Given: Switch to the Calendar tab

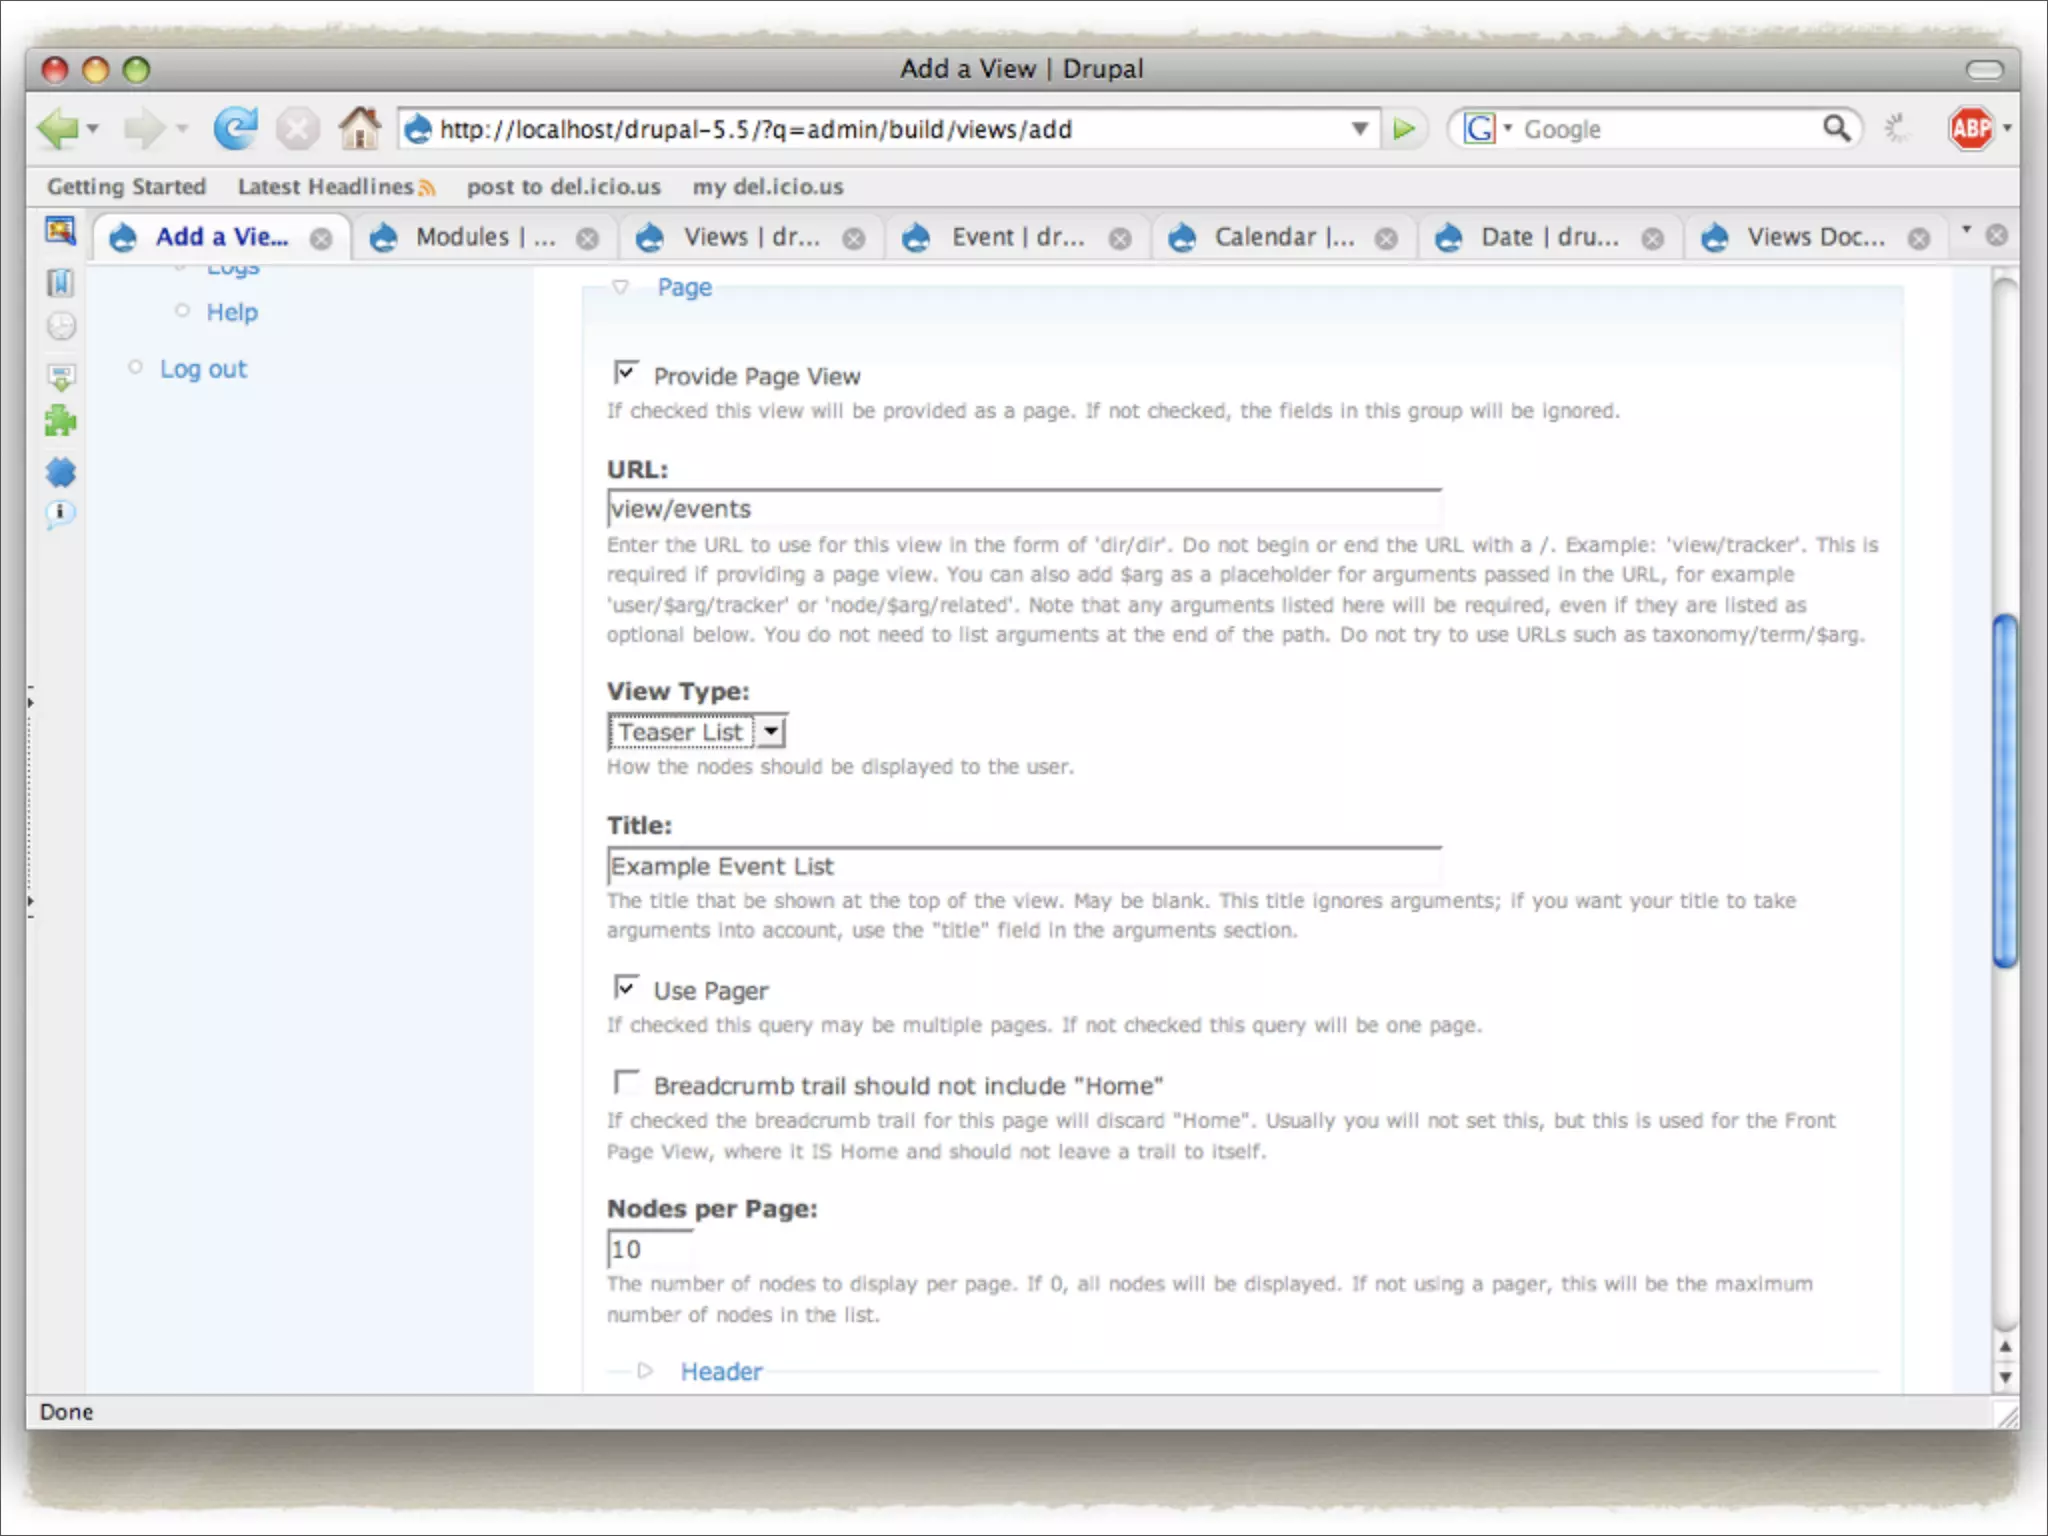Looking at the screenshot, I should coord(1283,238).
